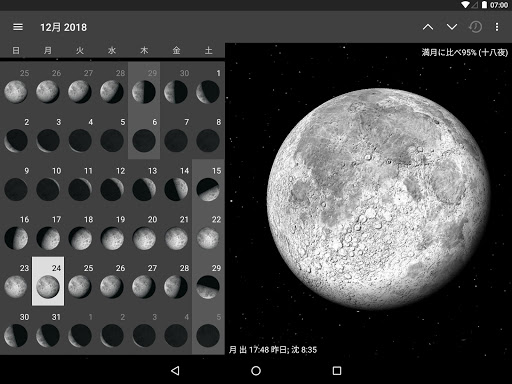Select December 9 moon phase

point(16,184)
